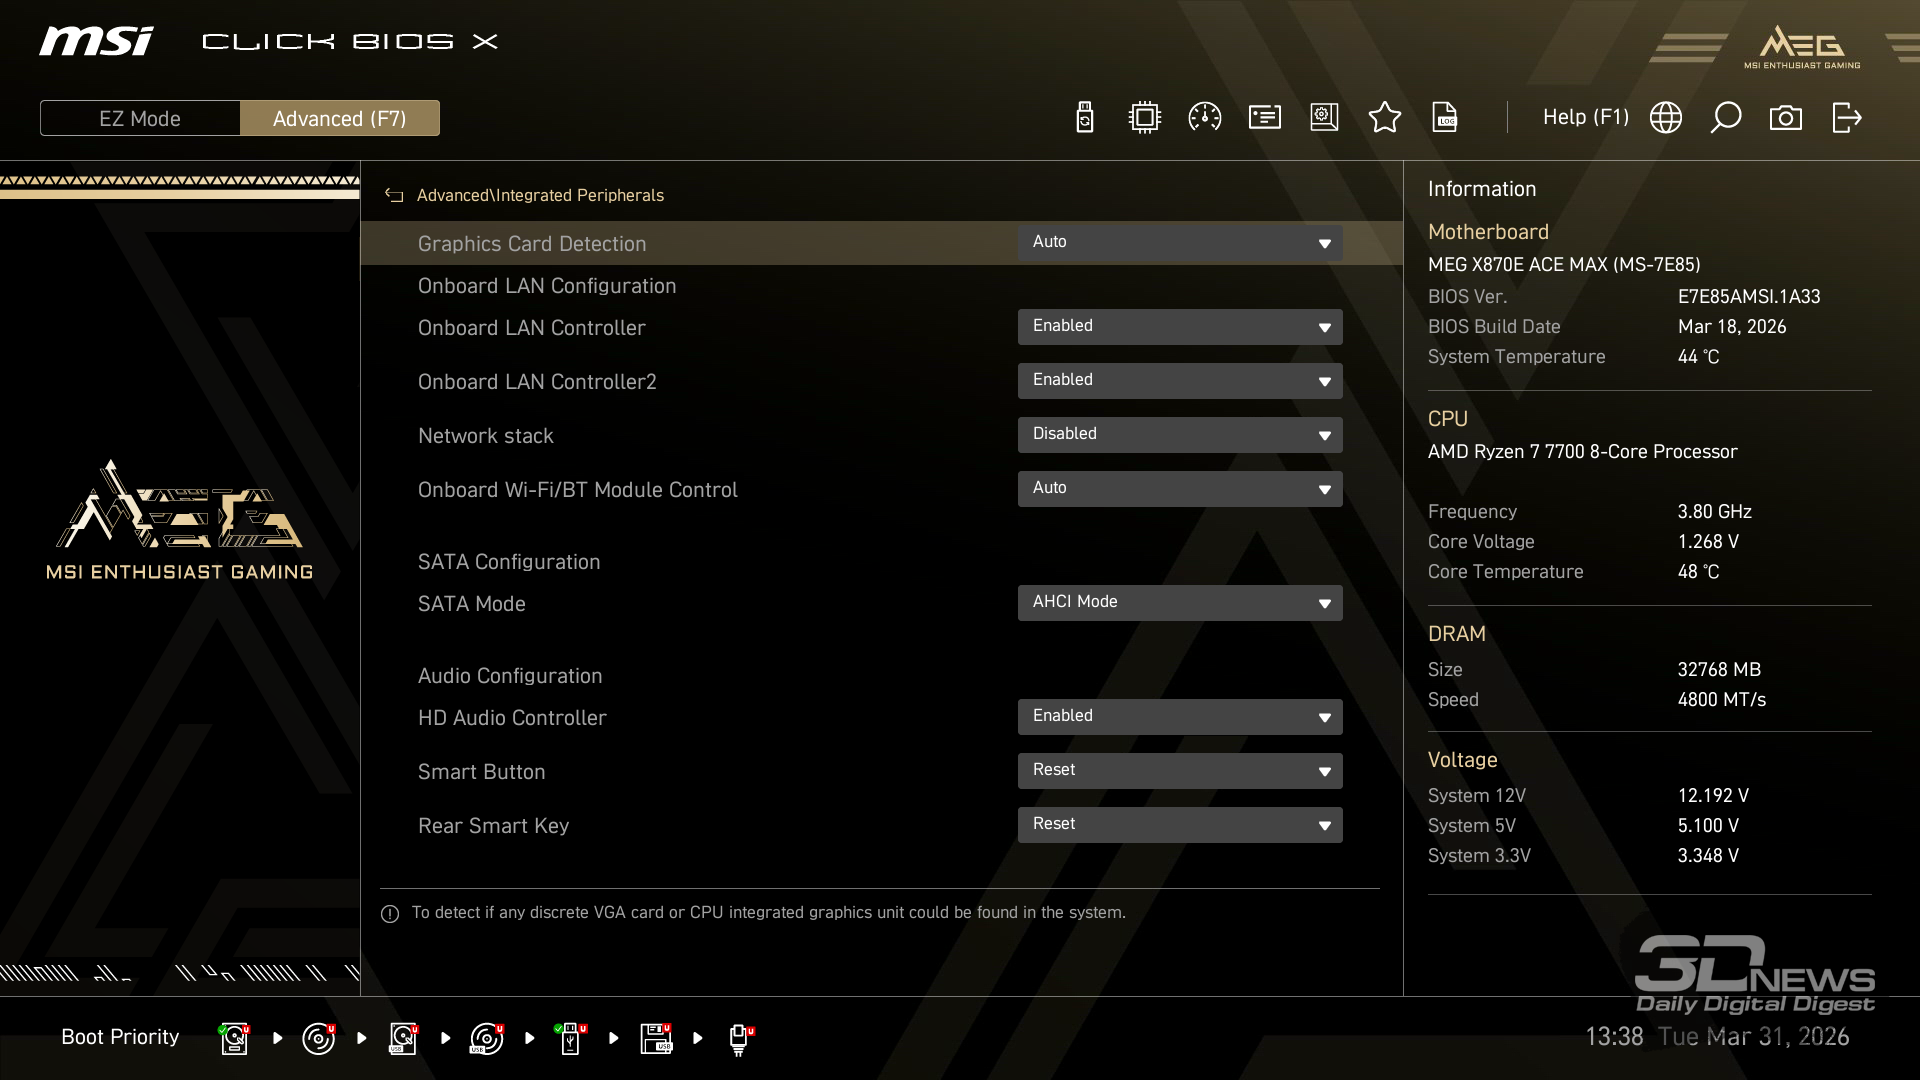Click Help (F1) button
Viewport: 1920px width, 1080px height.
click(x=1585, y=118)
